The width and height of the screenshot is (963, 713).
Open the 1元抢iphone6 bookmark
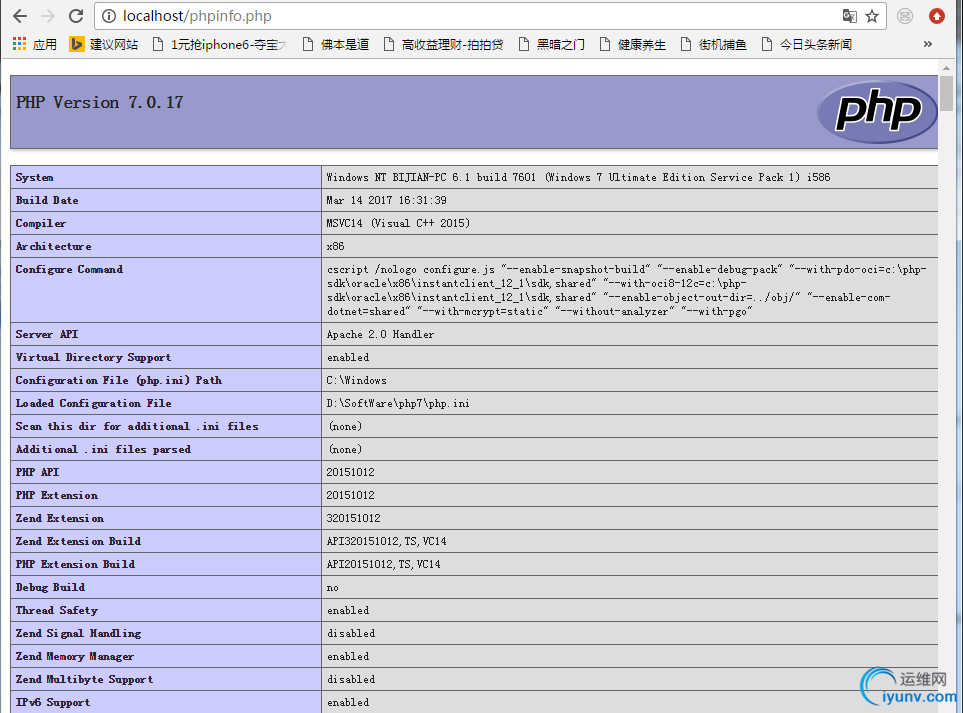pyautogui.click(x=219, y=44)
